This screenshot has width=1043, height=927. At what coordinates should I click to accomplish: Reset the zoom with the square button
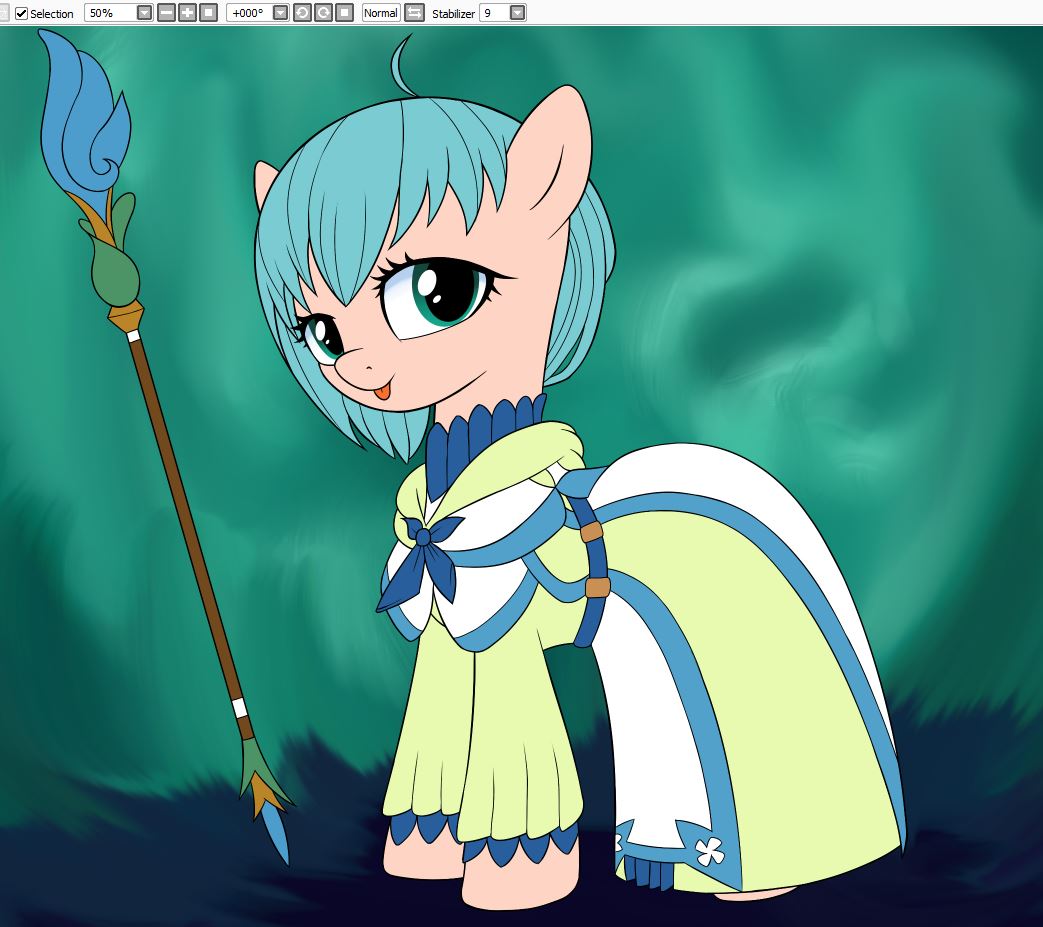coord(209,13)
